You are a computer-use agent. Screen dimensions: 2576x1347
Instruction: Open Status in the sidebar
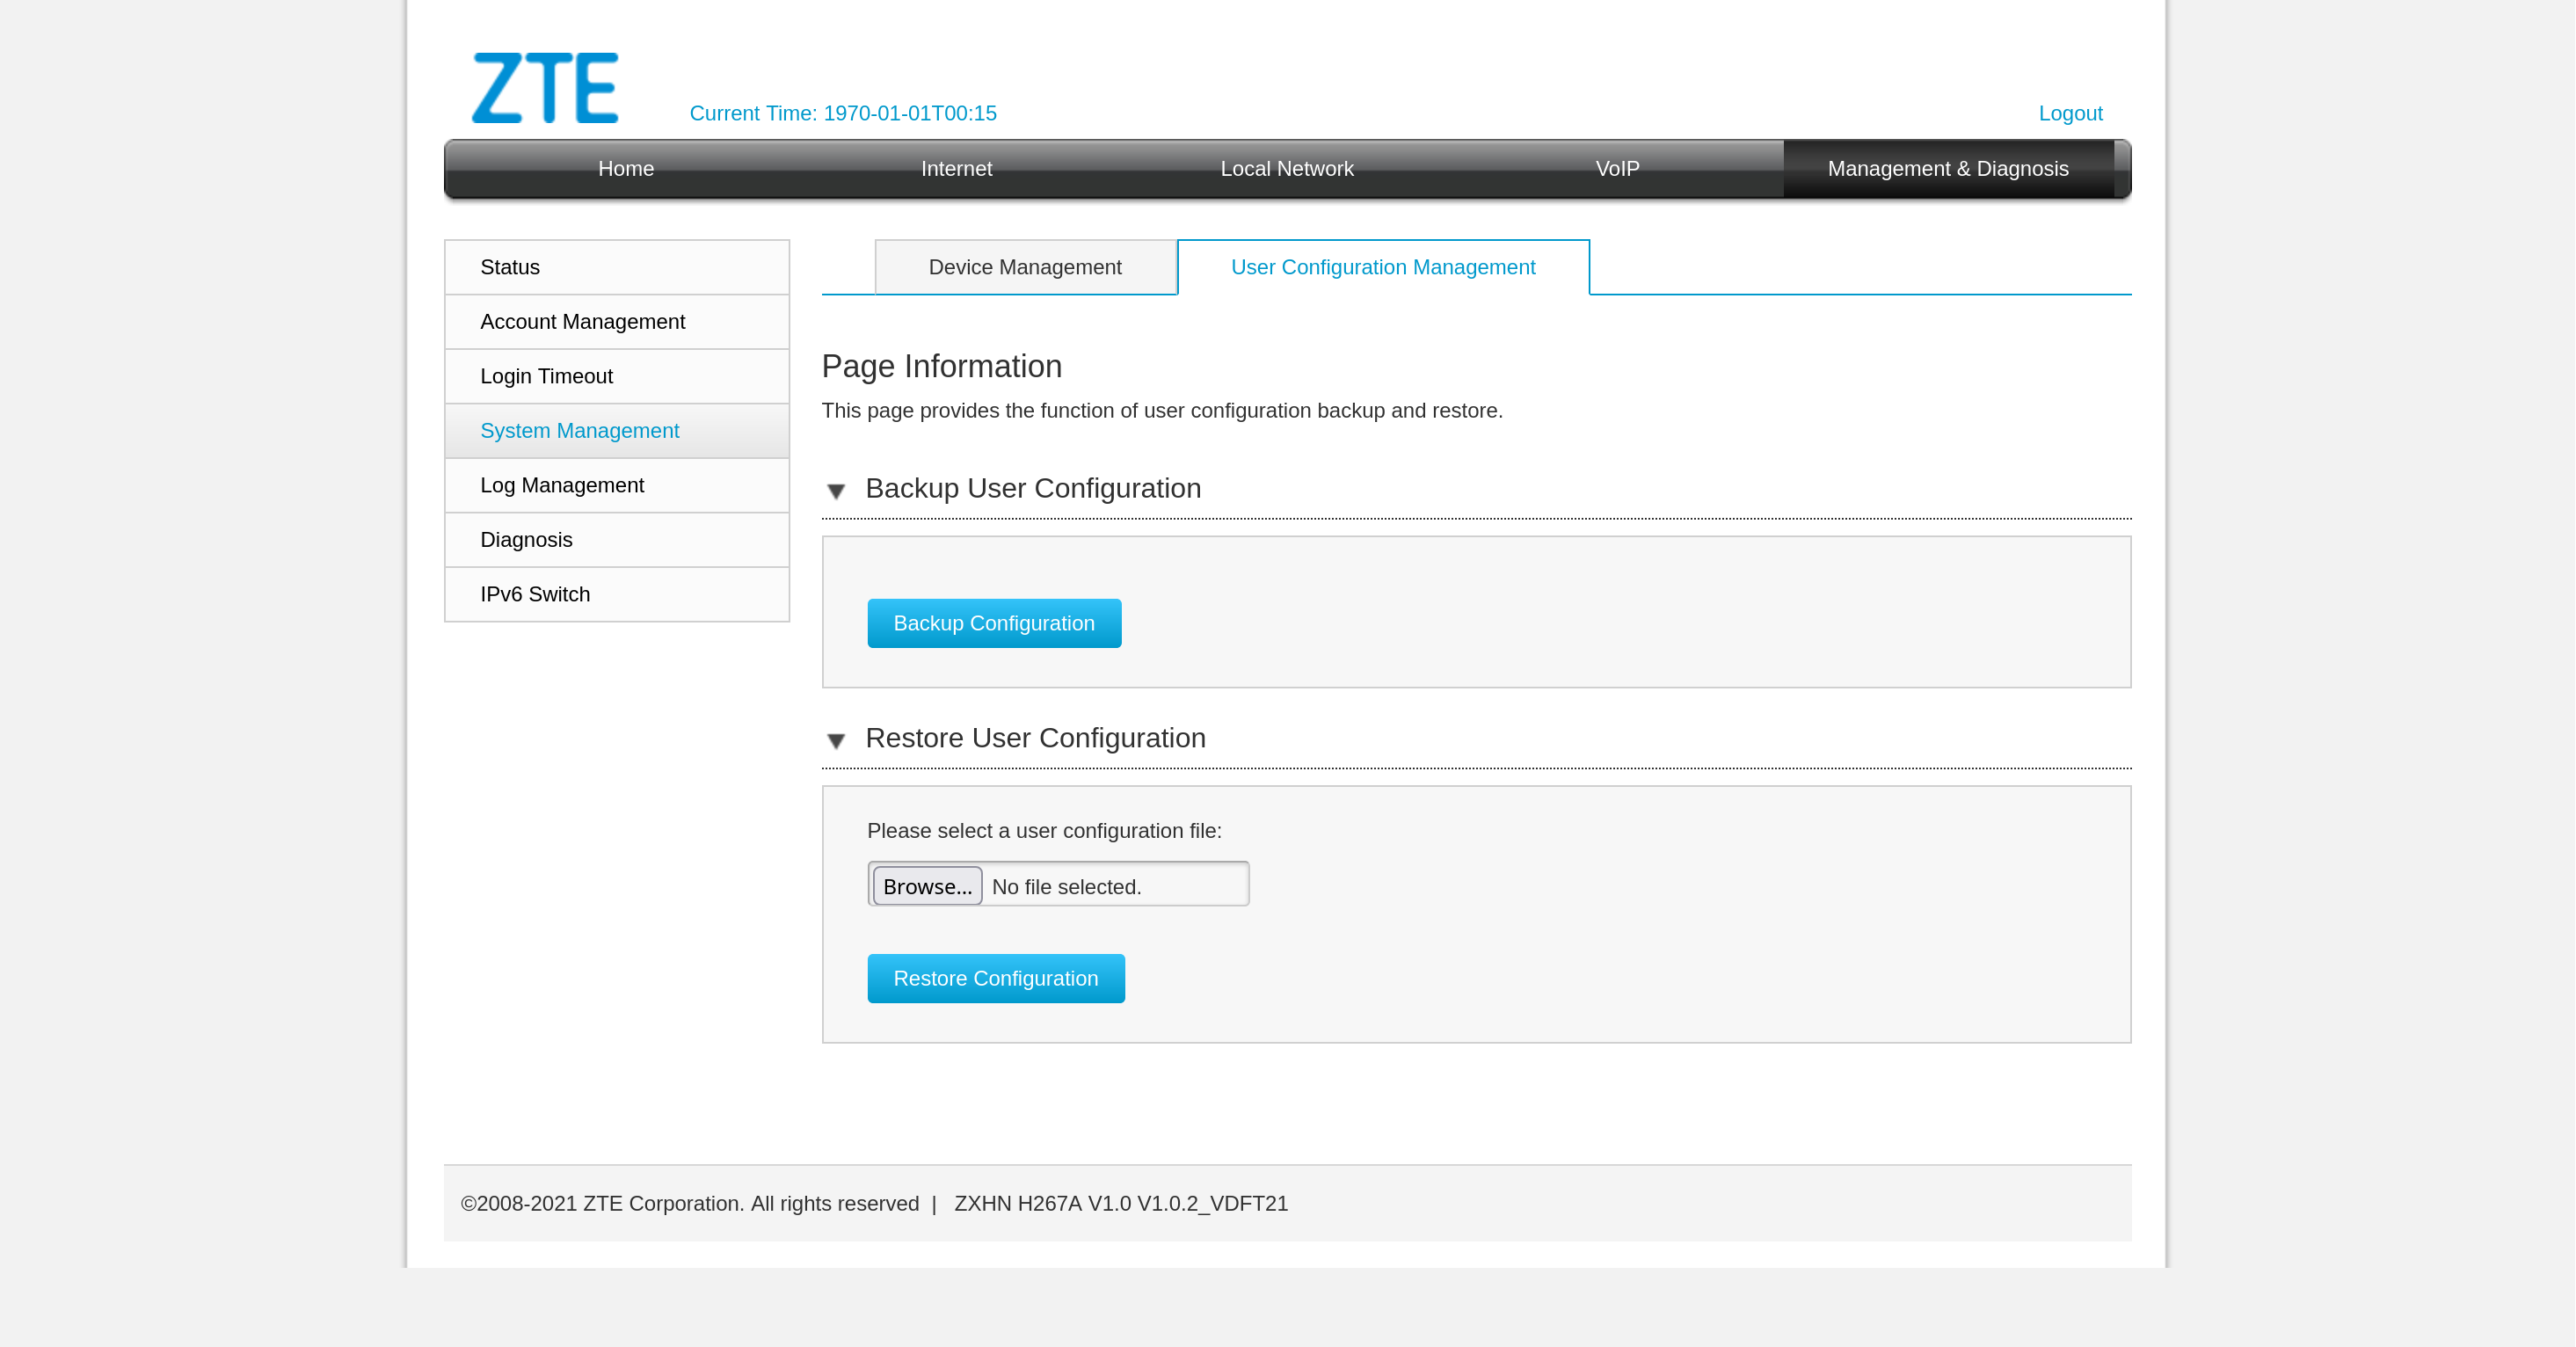click(x=510, y=267)
